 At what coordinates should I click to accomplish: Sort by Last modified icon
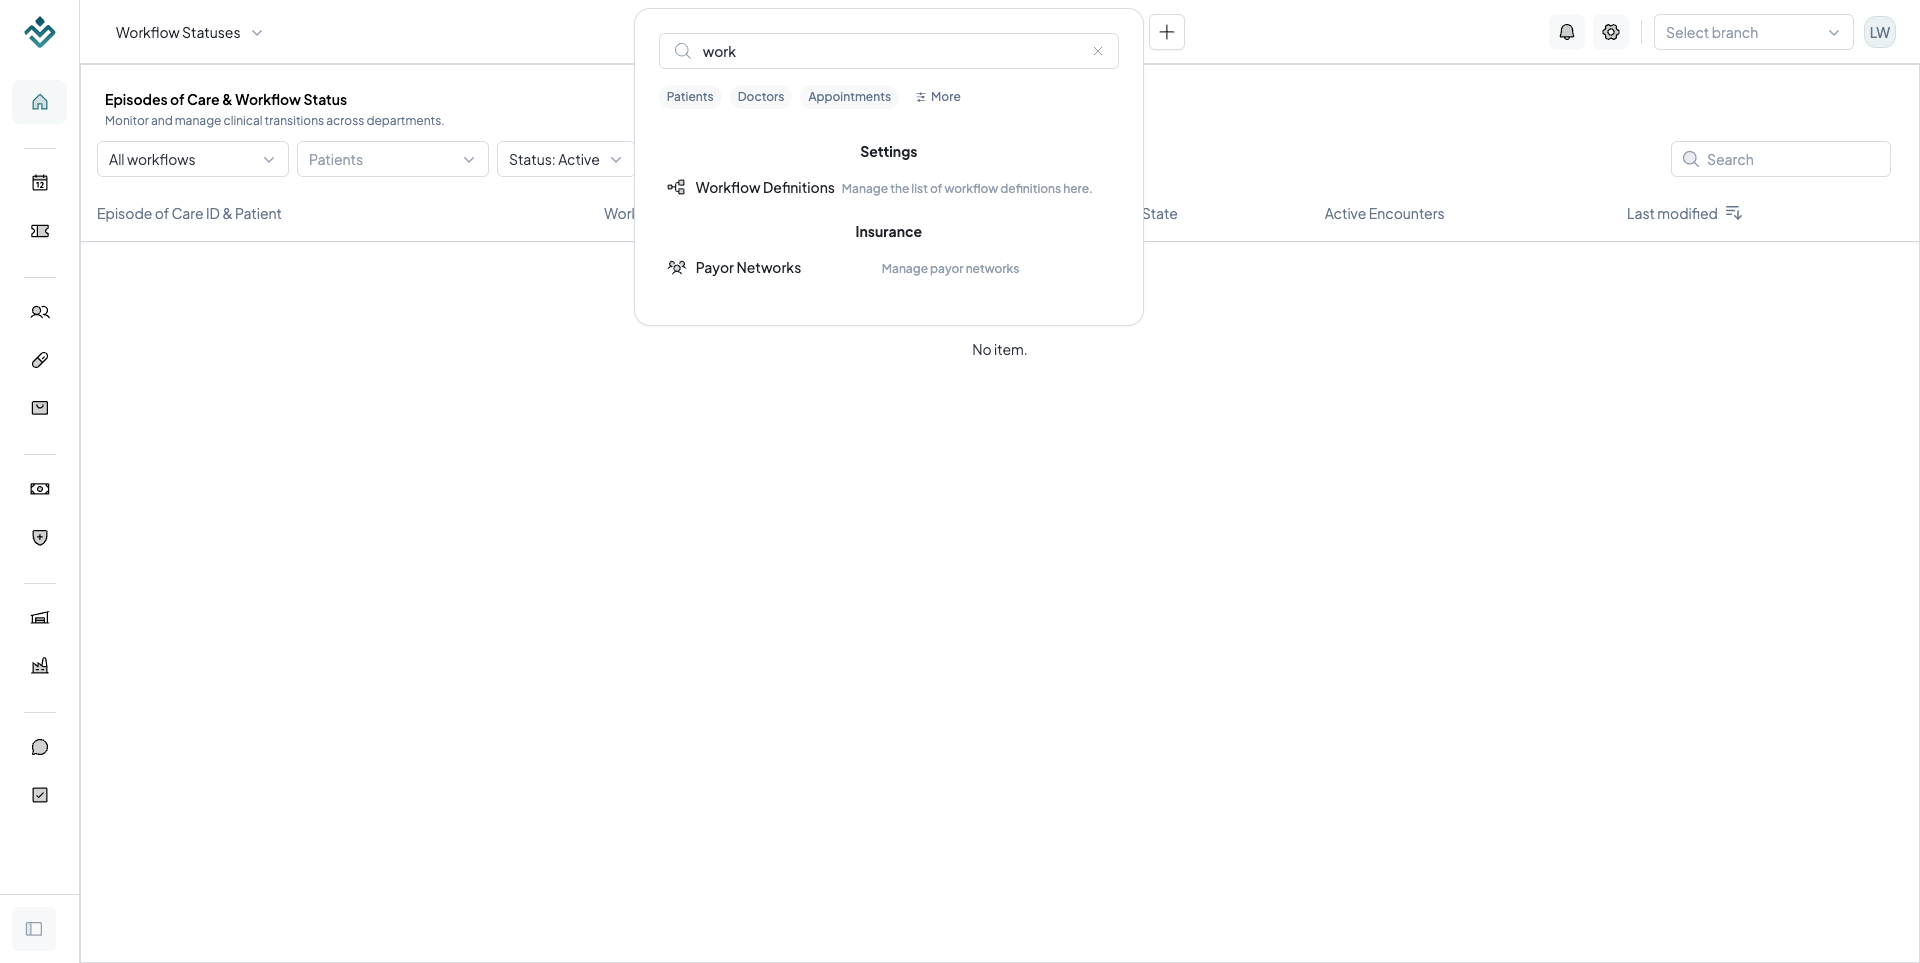pyautogui.click(x=1734, y=213)
